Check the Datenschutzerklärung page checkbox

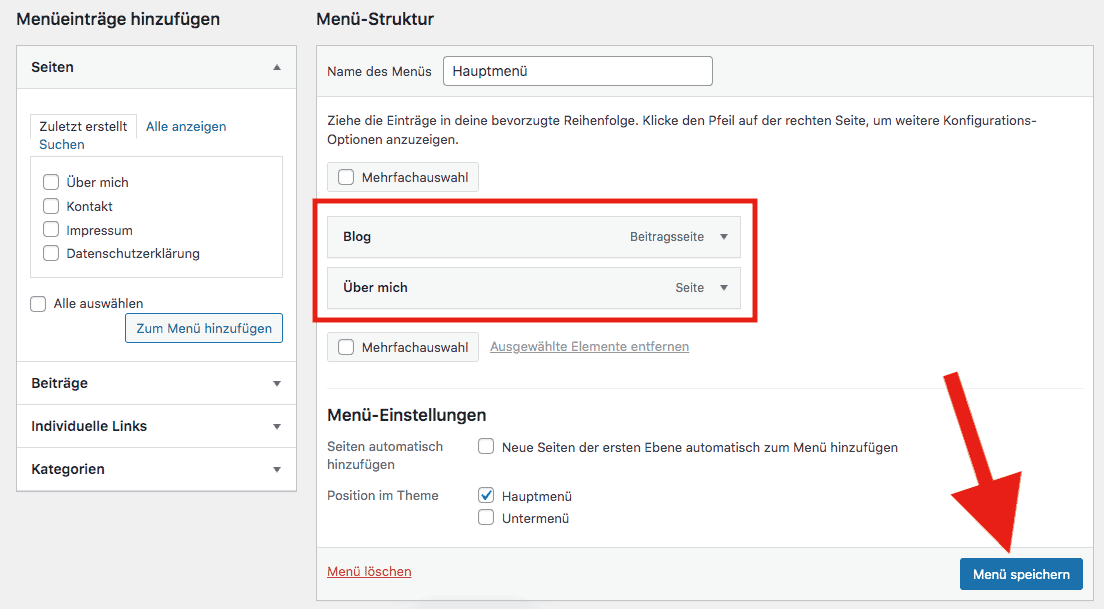click(x=51, y=253)
